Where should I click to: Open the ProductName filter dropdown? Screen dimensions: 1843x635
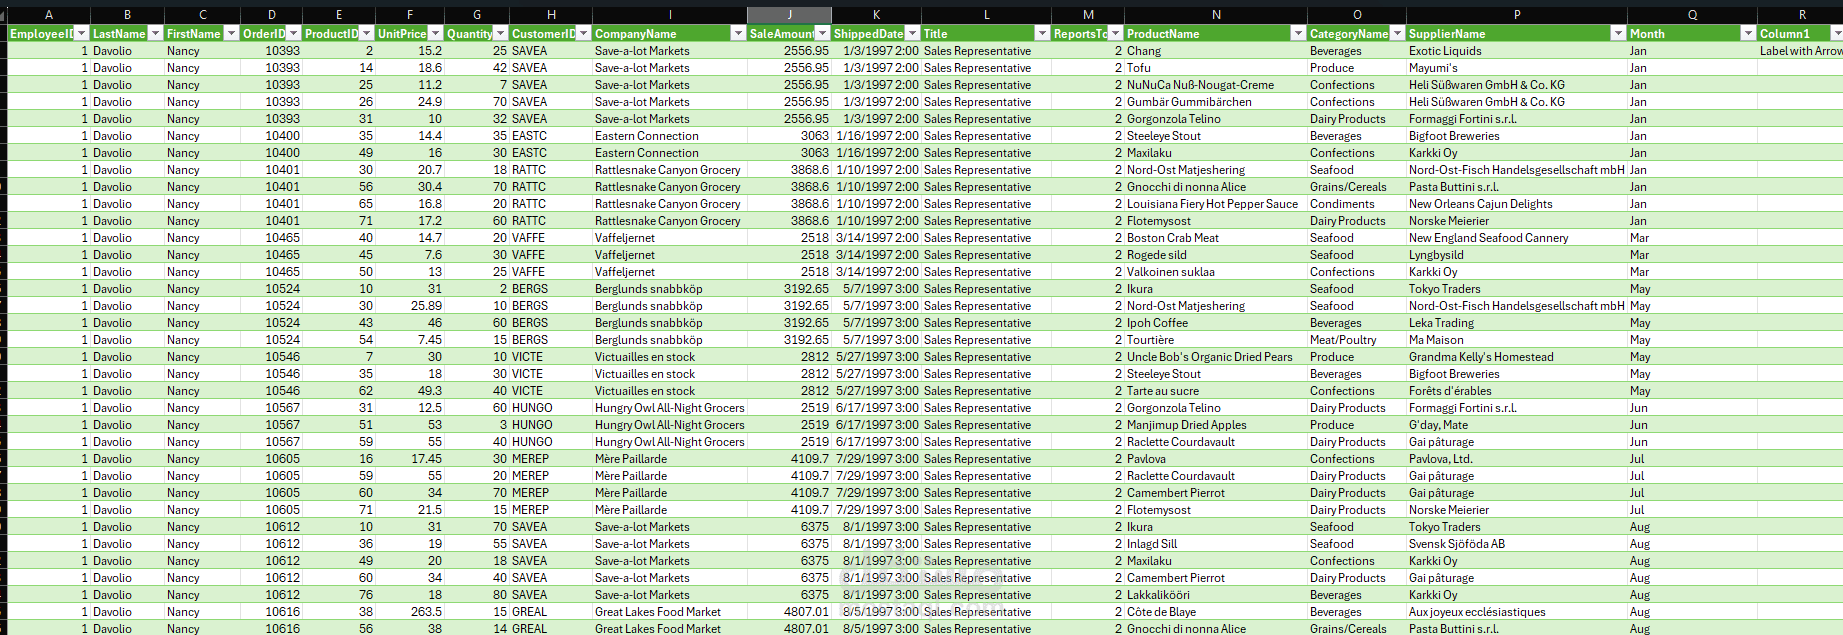point(1298,33)
